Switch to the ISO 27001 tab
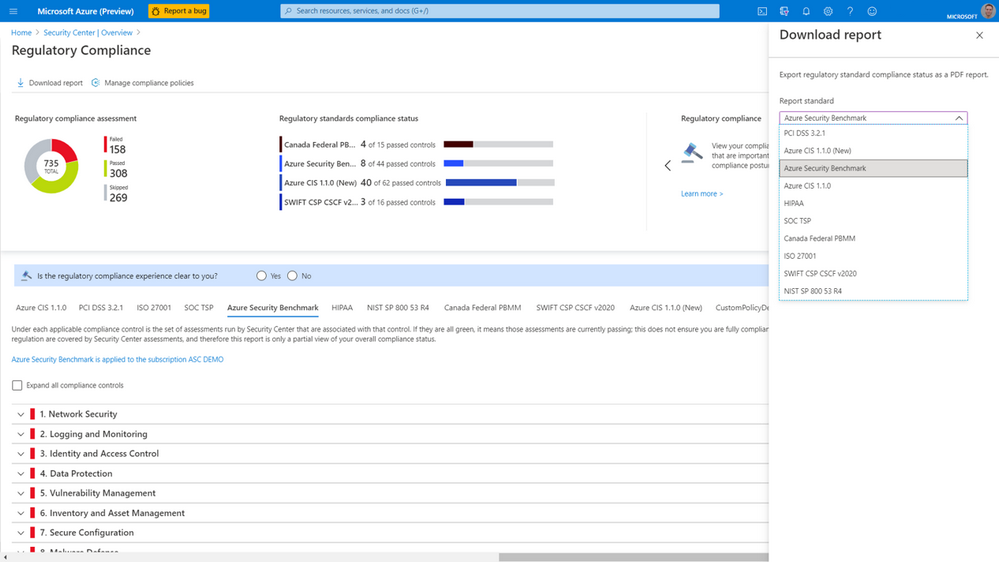 154,308
